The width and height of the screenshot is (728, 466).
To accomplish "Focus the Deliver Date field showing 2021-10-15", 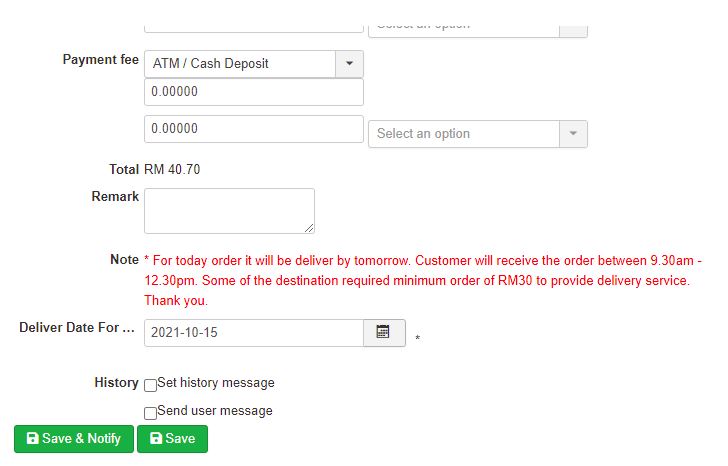I will click(253, 333).
